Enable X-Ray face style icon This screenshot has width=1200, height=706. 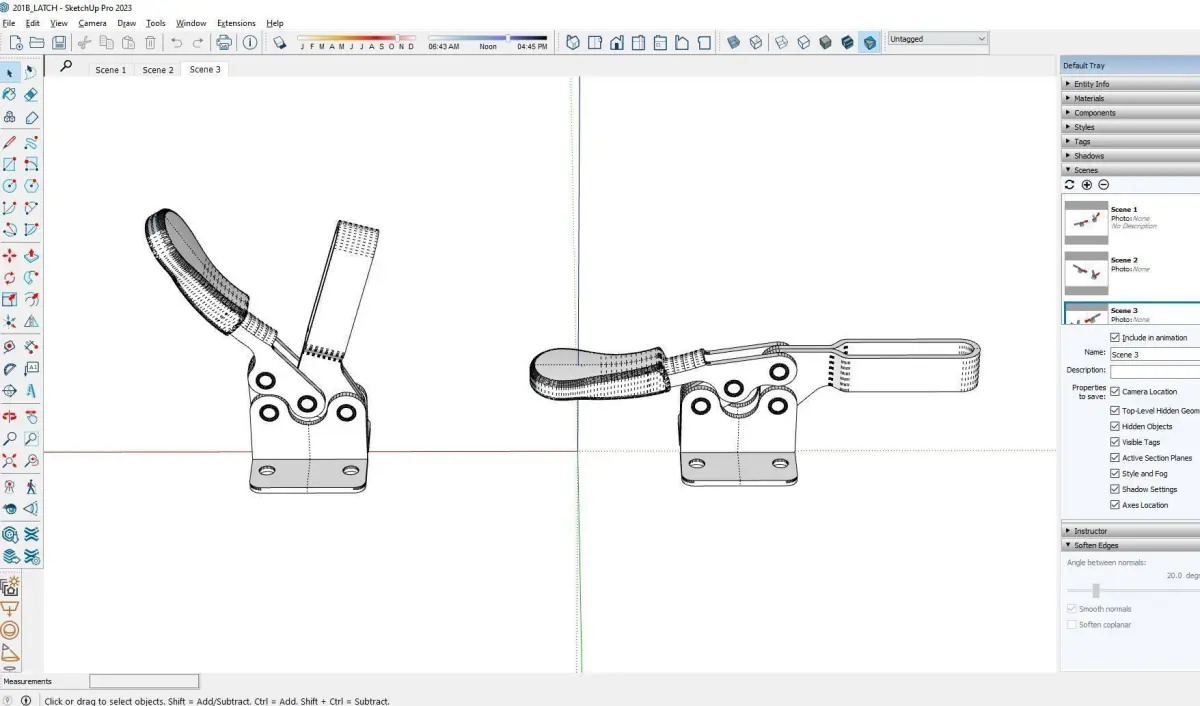click(x=733, y=42)
